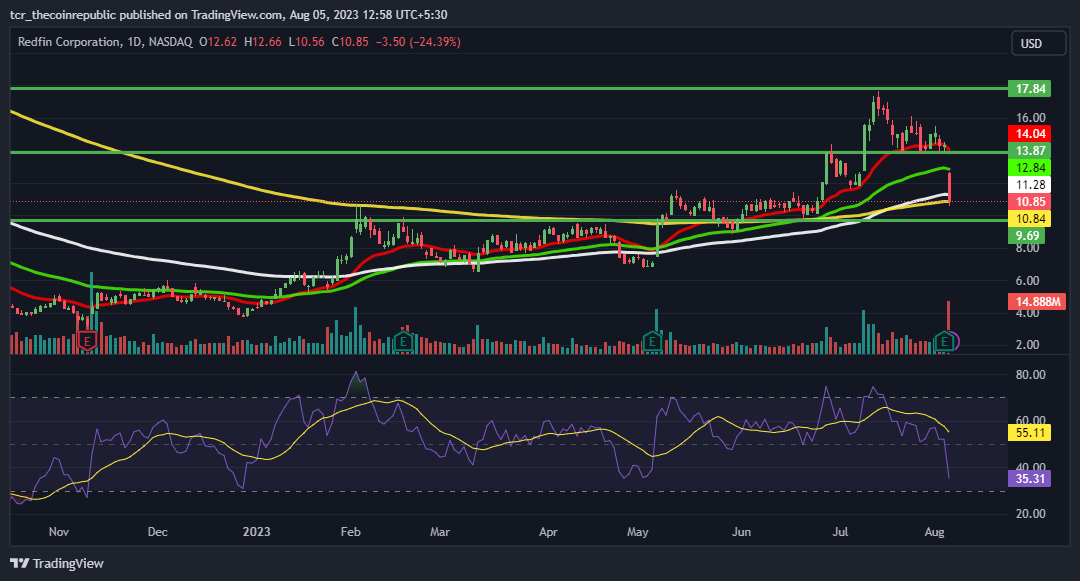Select the 13.87 green level label
This screenshot has height=581, width=1080.
[1030, 151]
